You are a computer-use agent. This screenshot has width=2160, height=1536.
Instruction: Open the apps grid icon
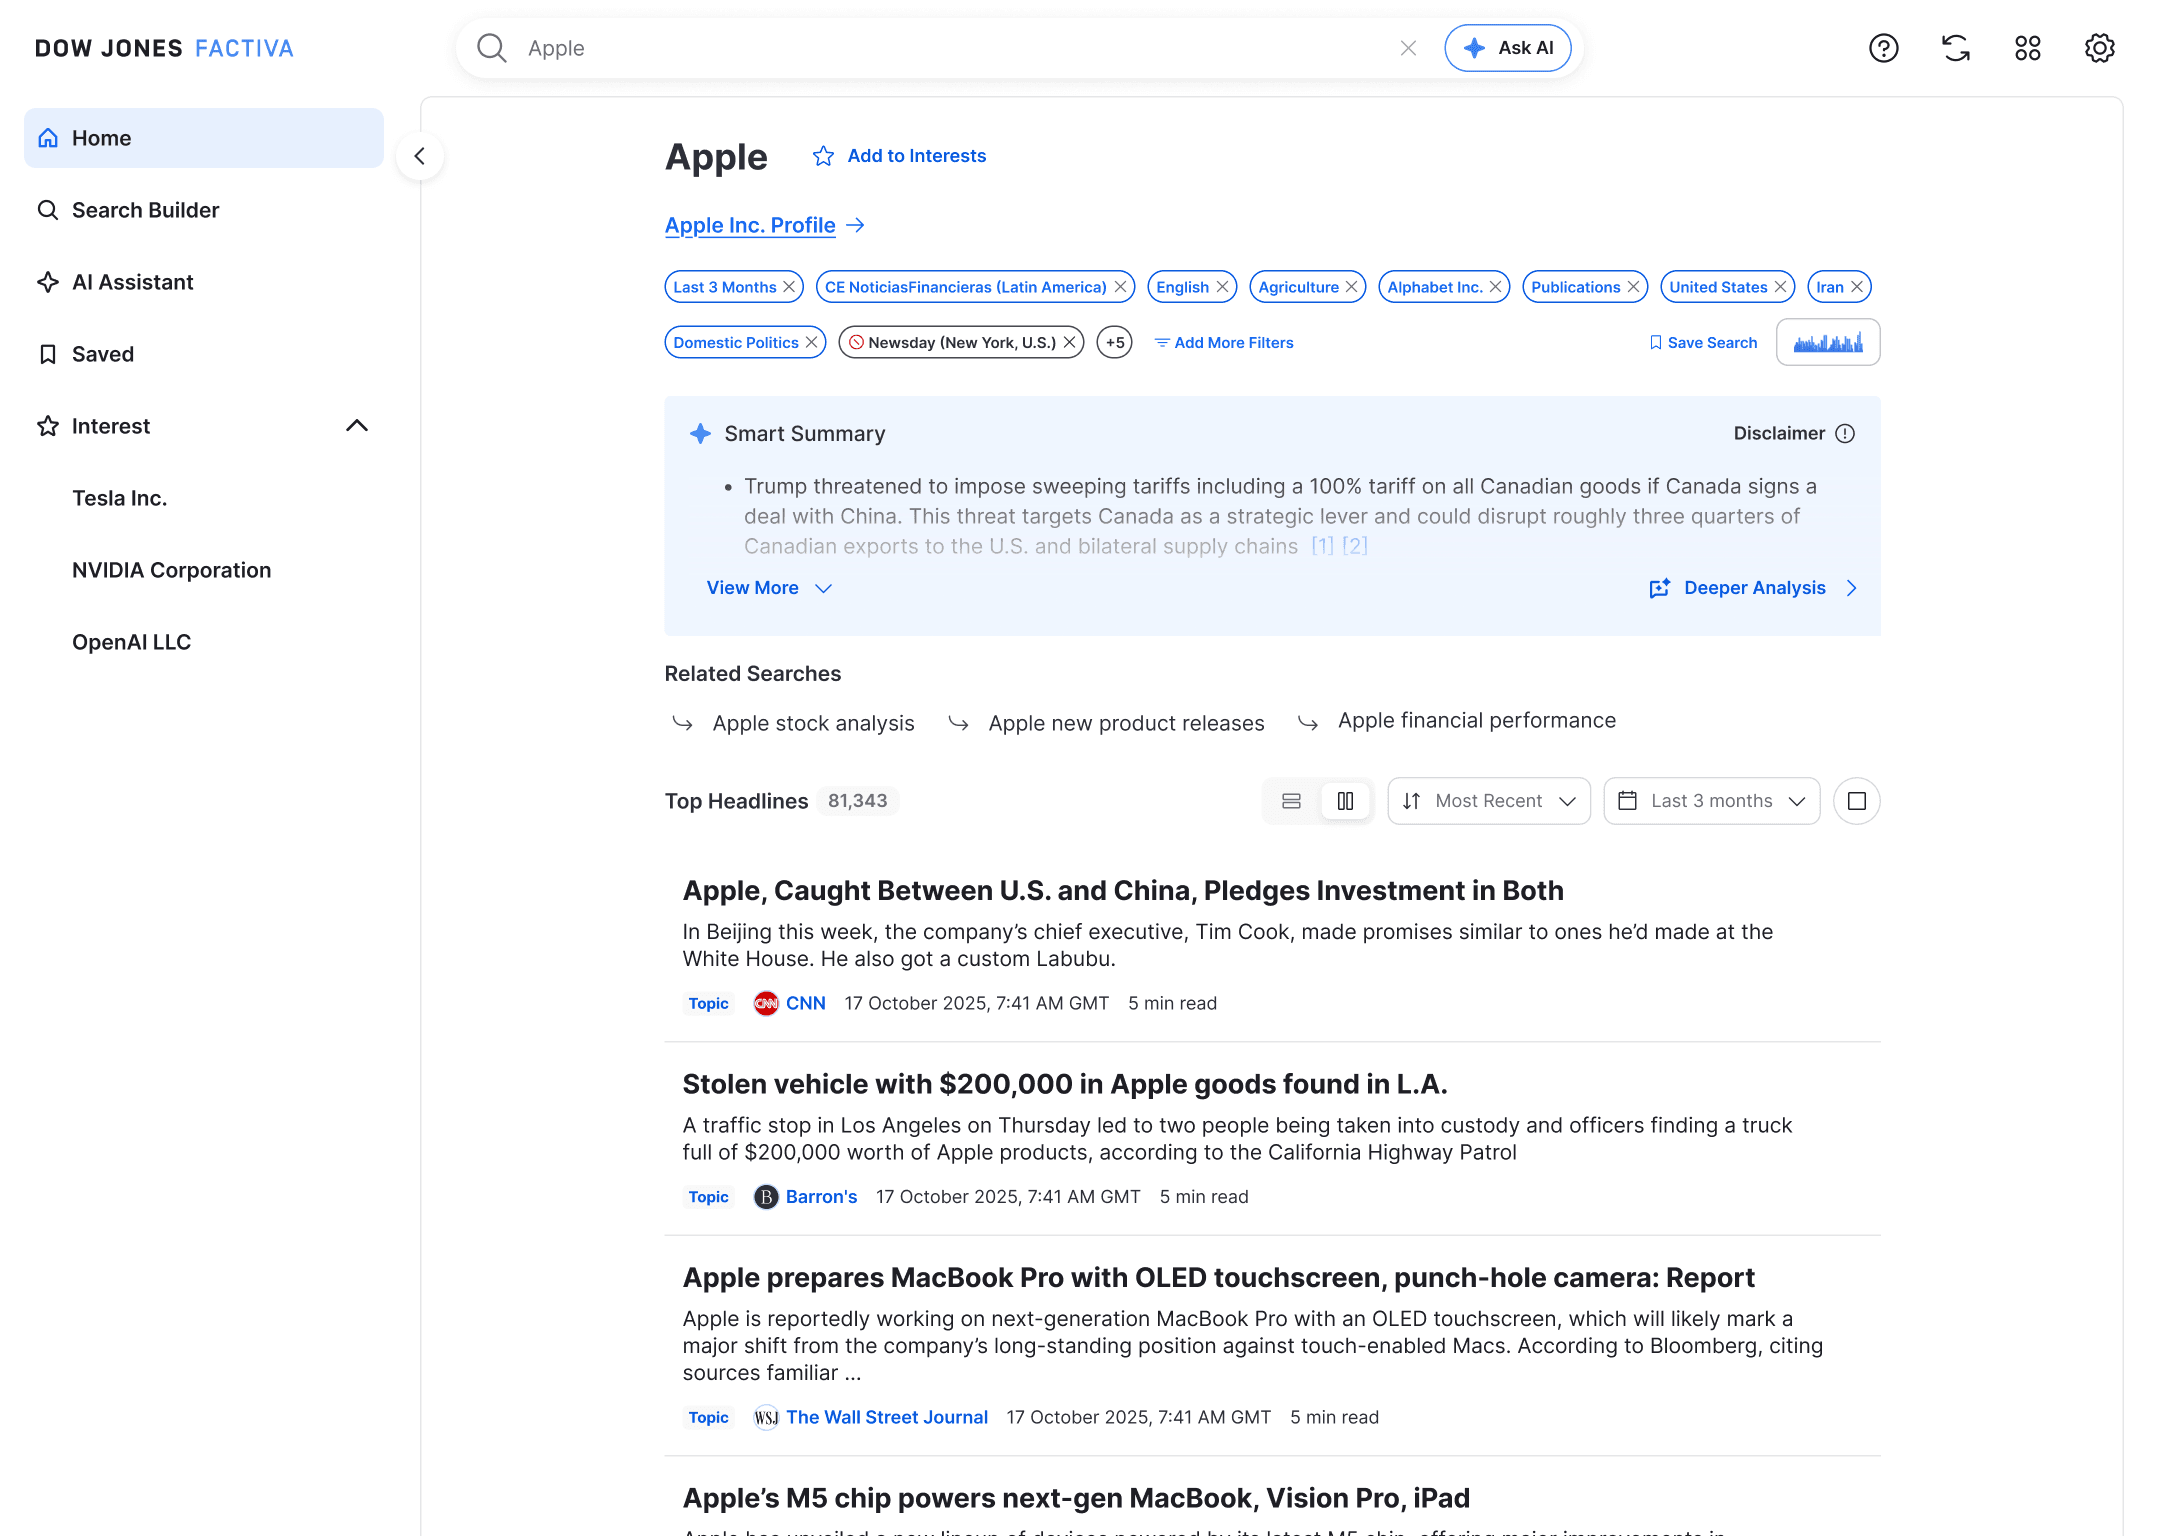coord(2027,48)
